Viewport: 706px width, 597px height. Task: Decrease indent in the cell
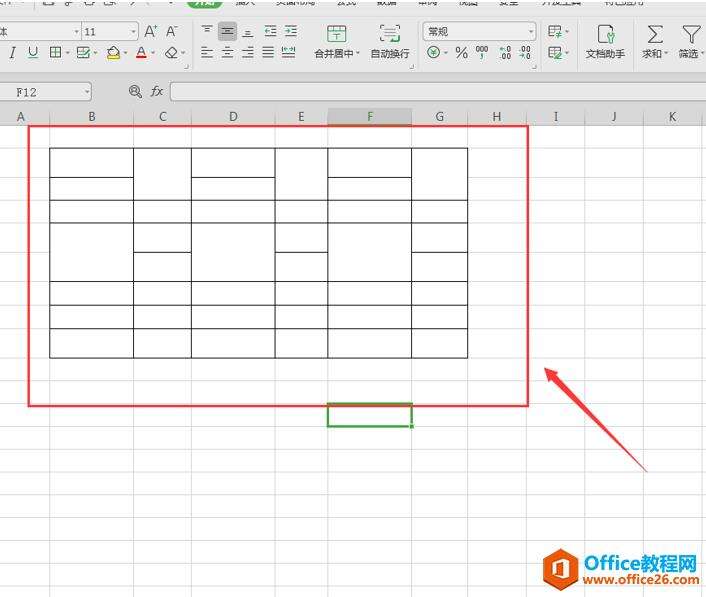click(x=270, y=31)
